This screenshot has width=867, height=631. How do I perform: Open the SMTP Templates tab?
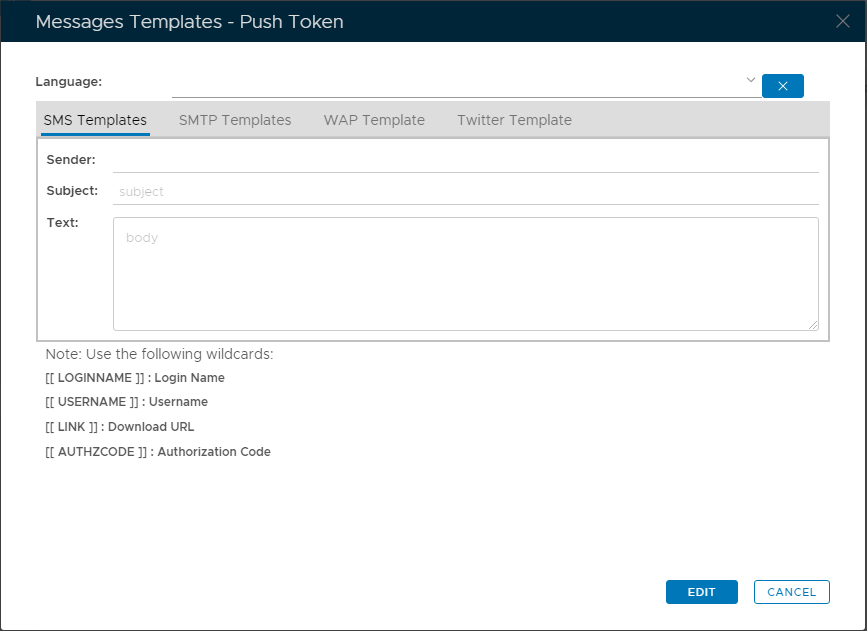point(235,120)
